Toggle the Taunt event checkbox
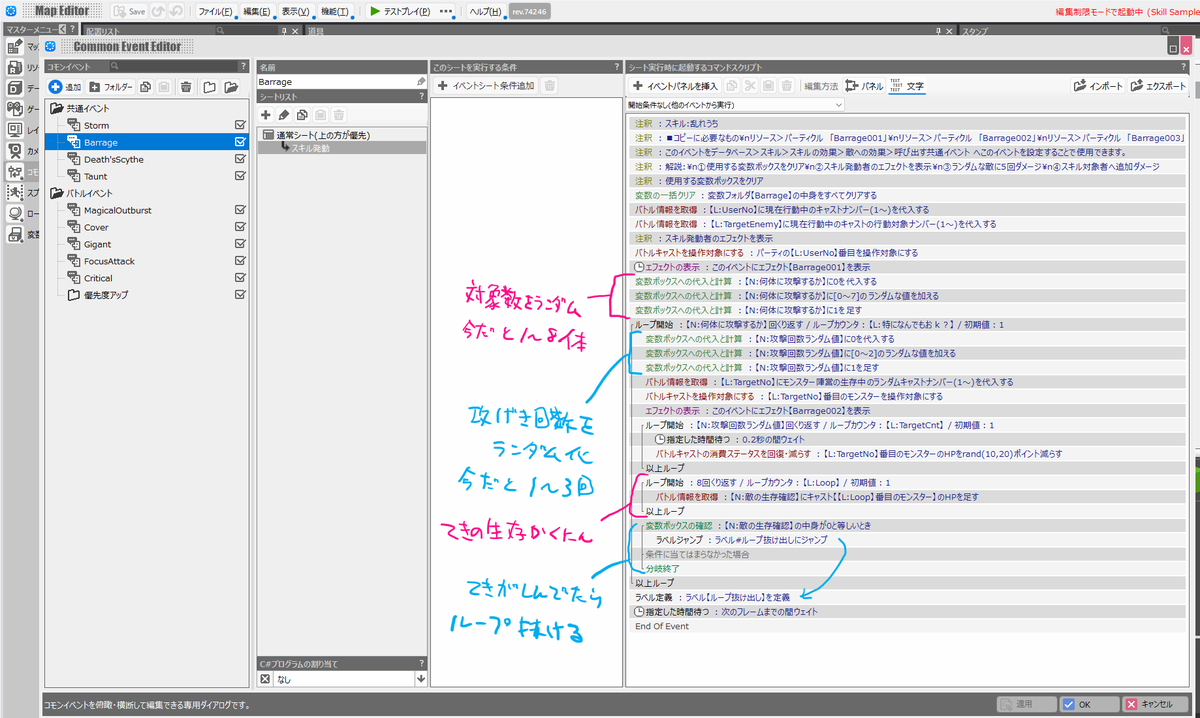The image size is (1200, 718). (240, 177)
